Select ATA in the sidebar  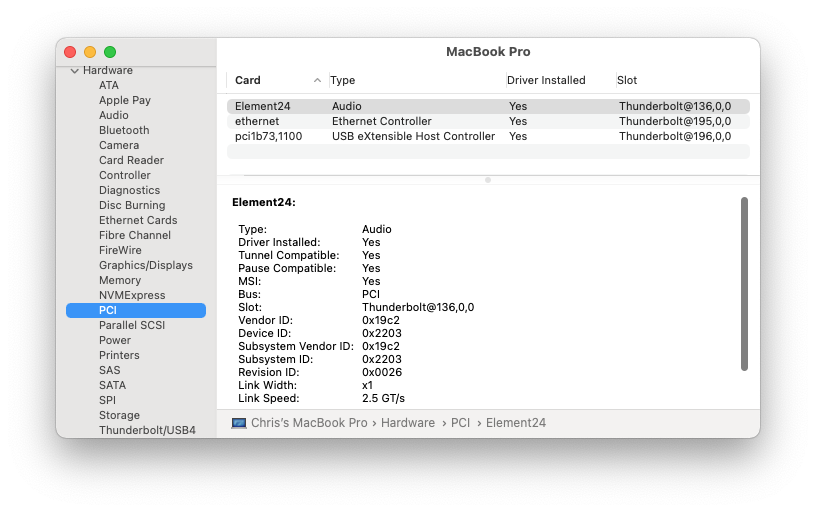109,85
